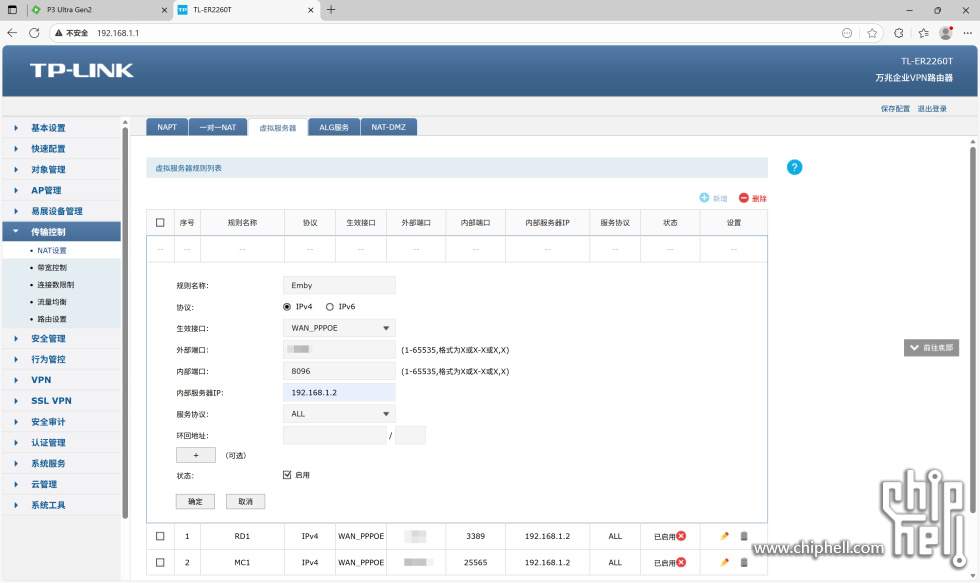This screenshot has height=583, width=980.
Task: Open the WAN_PPPOE interface dropdown
Action: (339, 328)
